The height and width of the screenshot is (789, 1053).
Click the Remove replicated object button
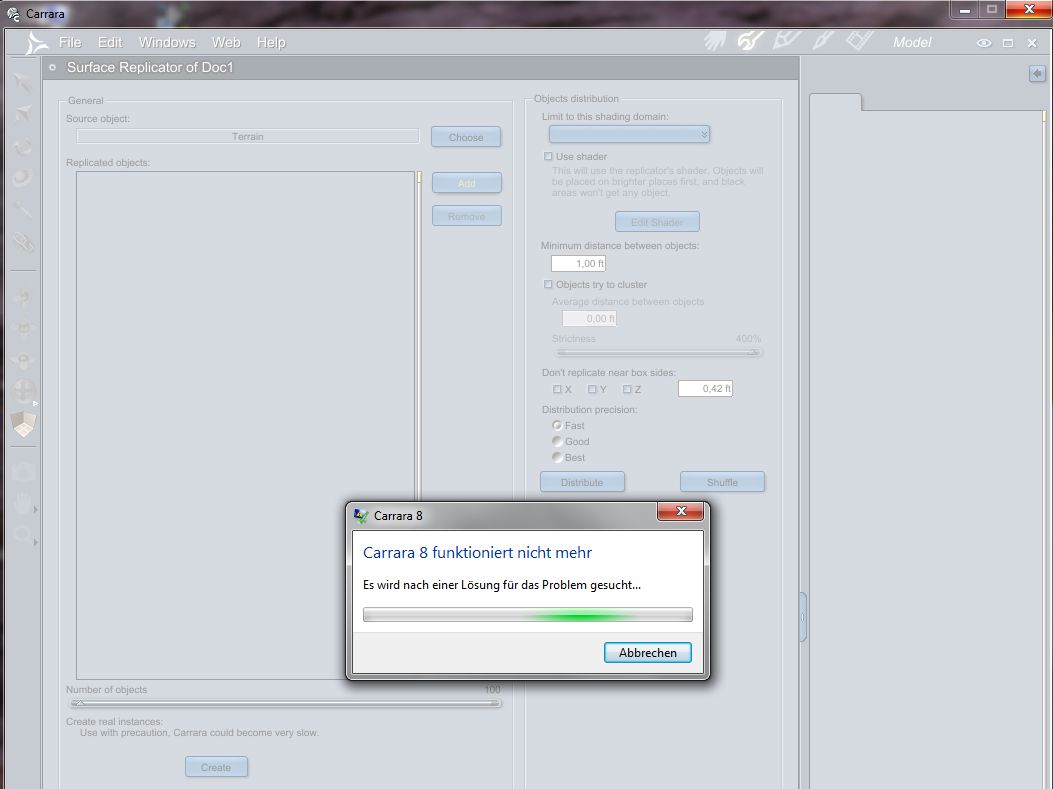pos(467,216)
